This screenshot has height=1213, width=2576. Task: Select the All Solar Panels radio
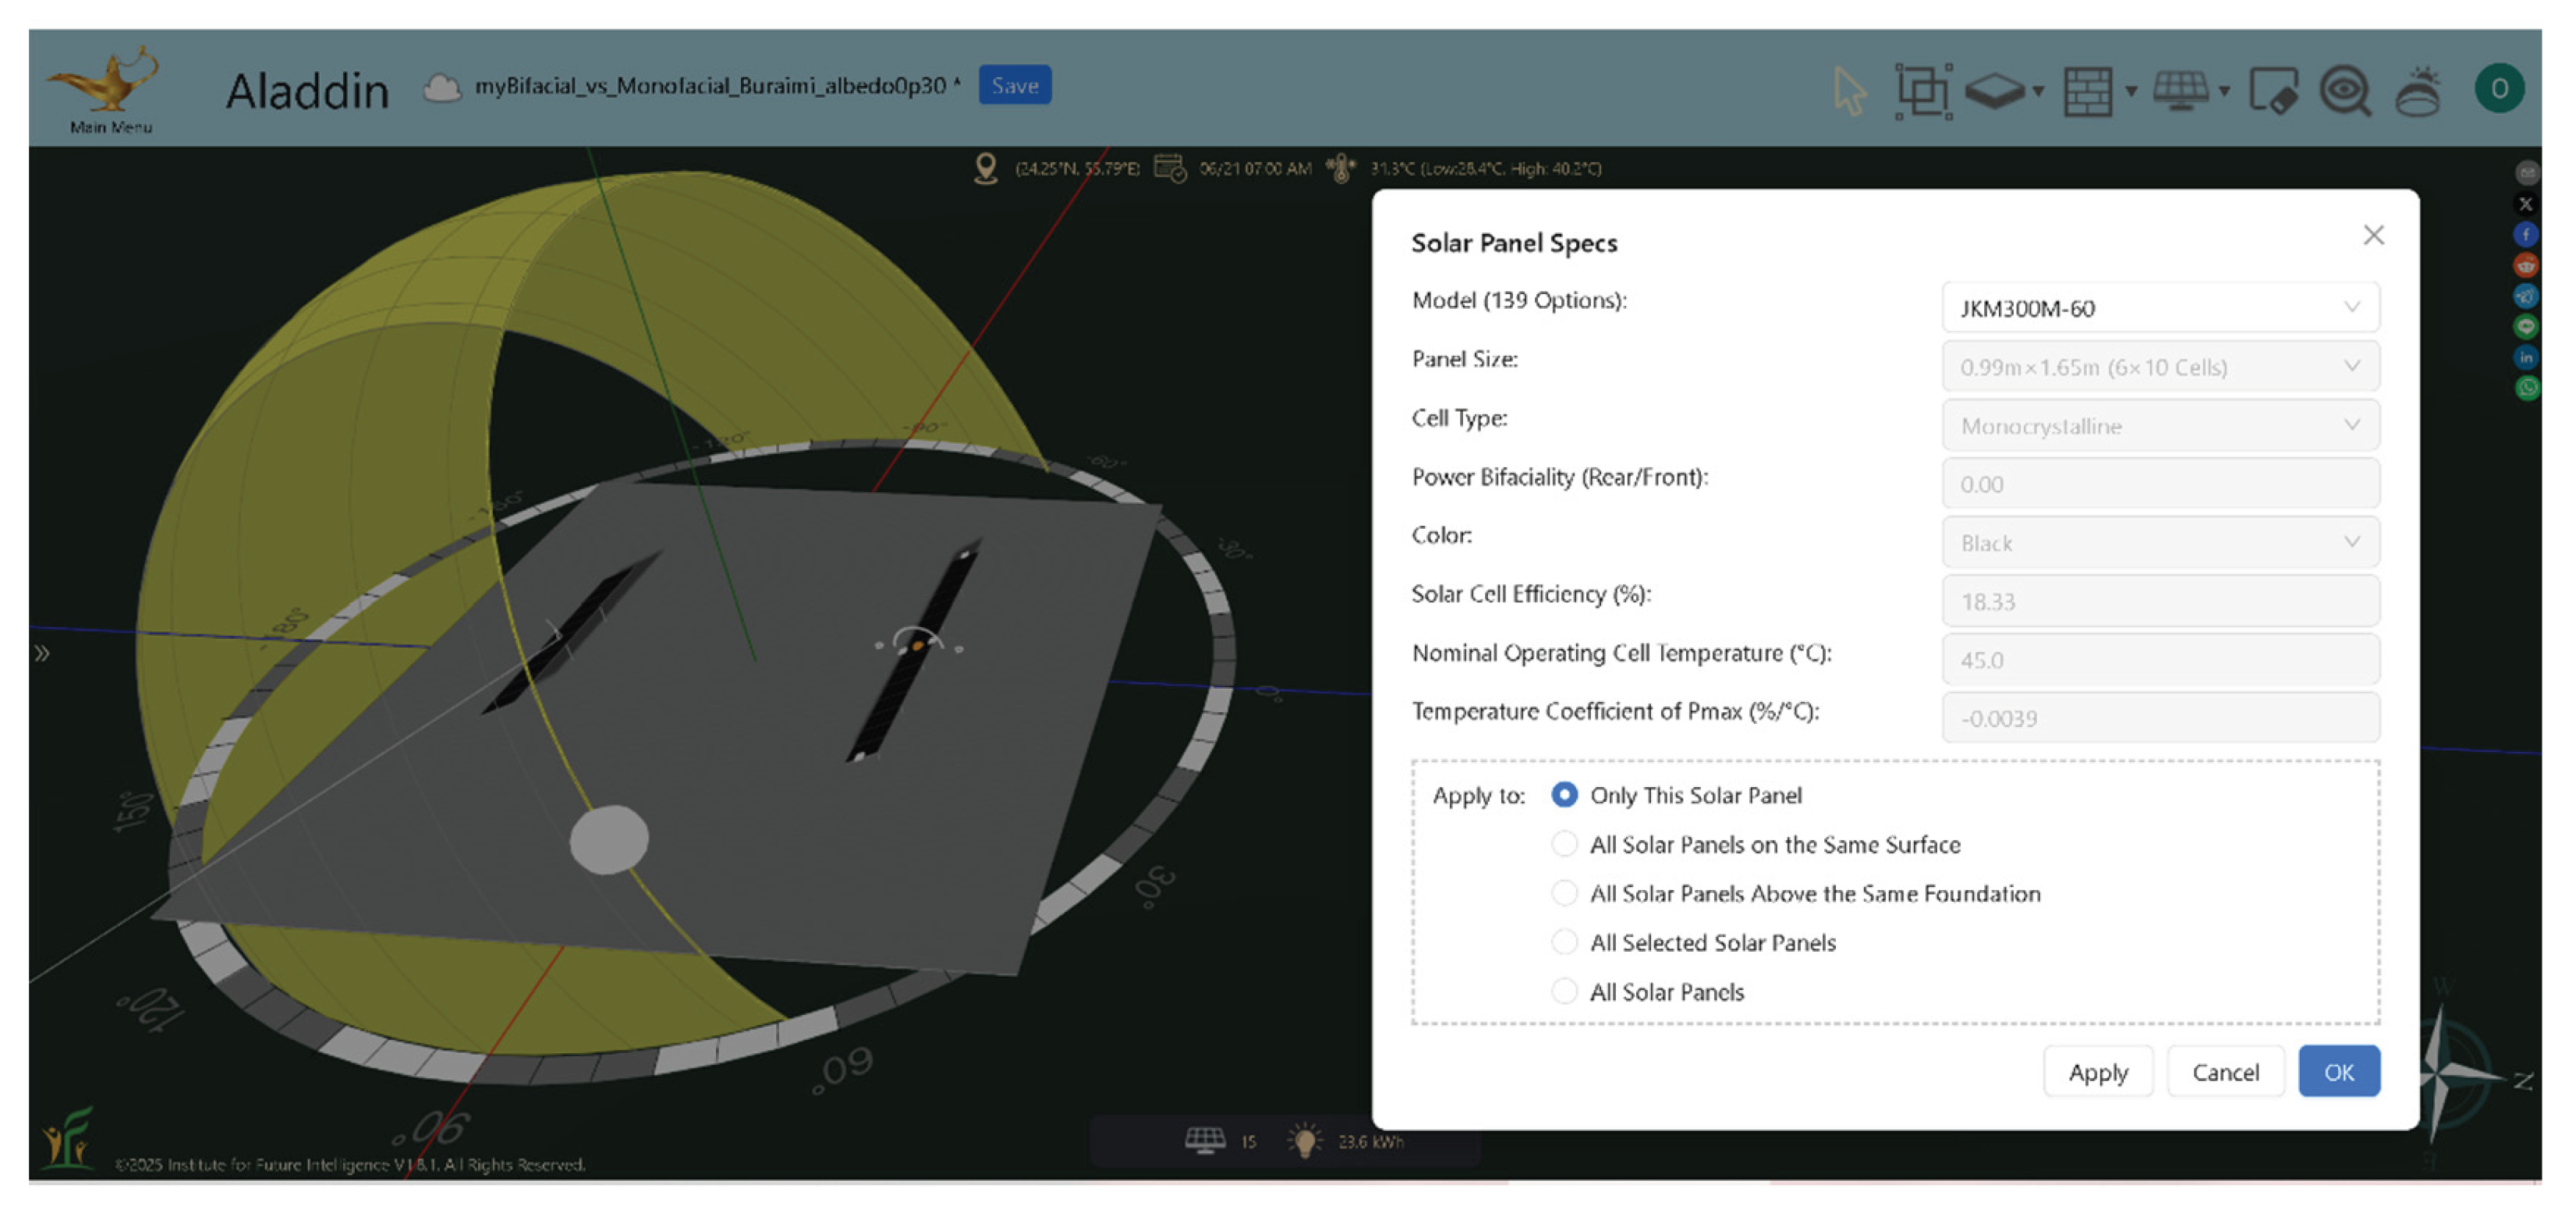click(1564, 991)
